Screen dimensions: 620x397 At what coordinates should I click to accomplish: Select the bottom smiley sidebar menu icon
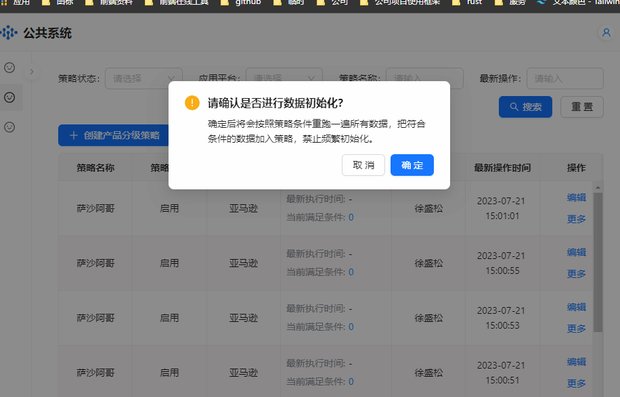[x=9, y=127]
